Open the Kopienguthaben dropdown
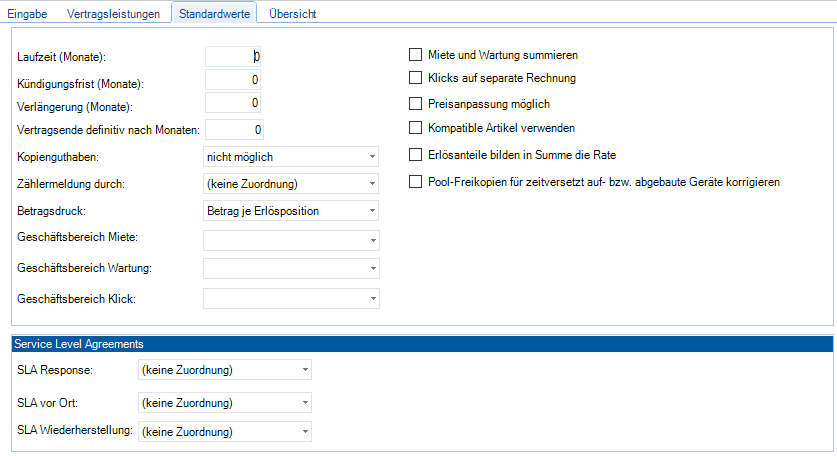The image size is (837, 456). tap(290, 157)
